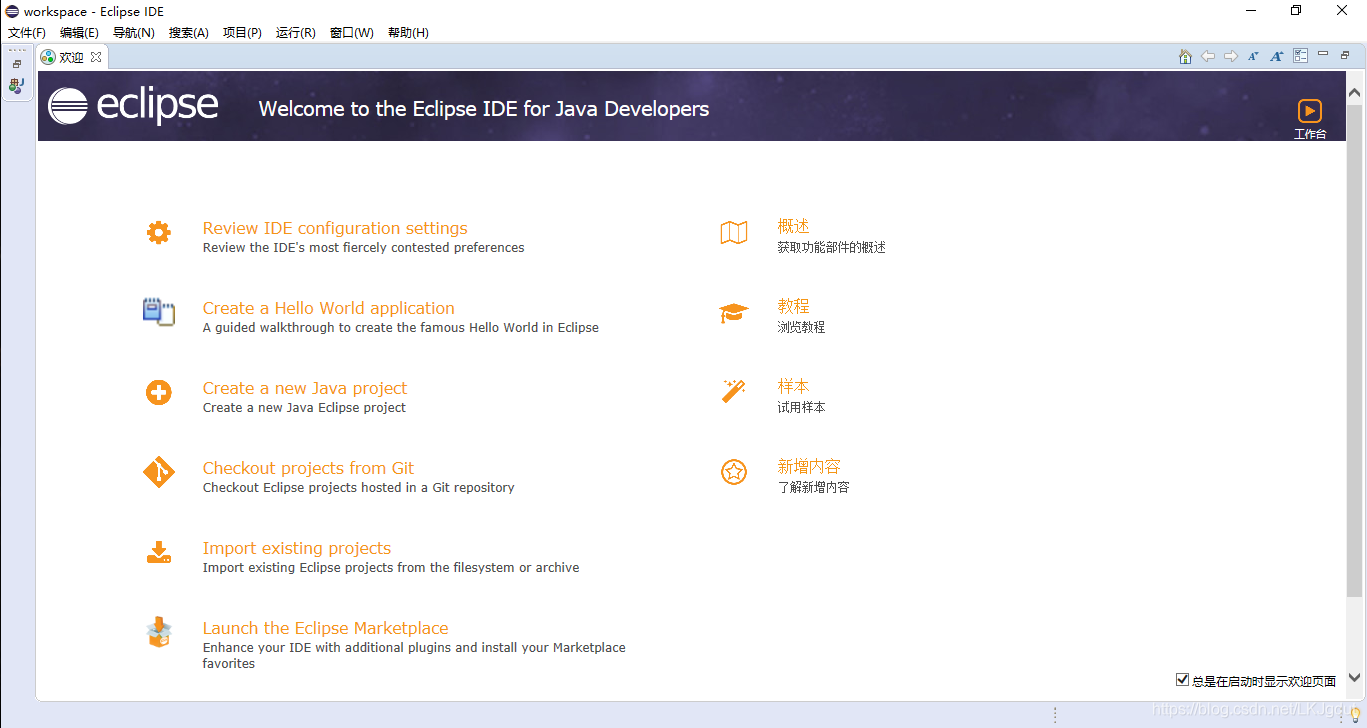Open the 样本 samples link
The image size is (1367, 728).
(794, 387)
